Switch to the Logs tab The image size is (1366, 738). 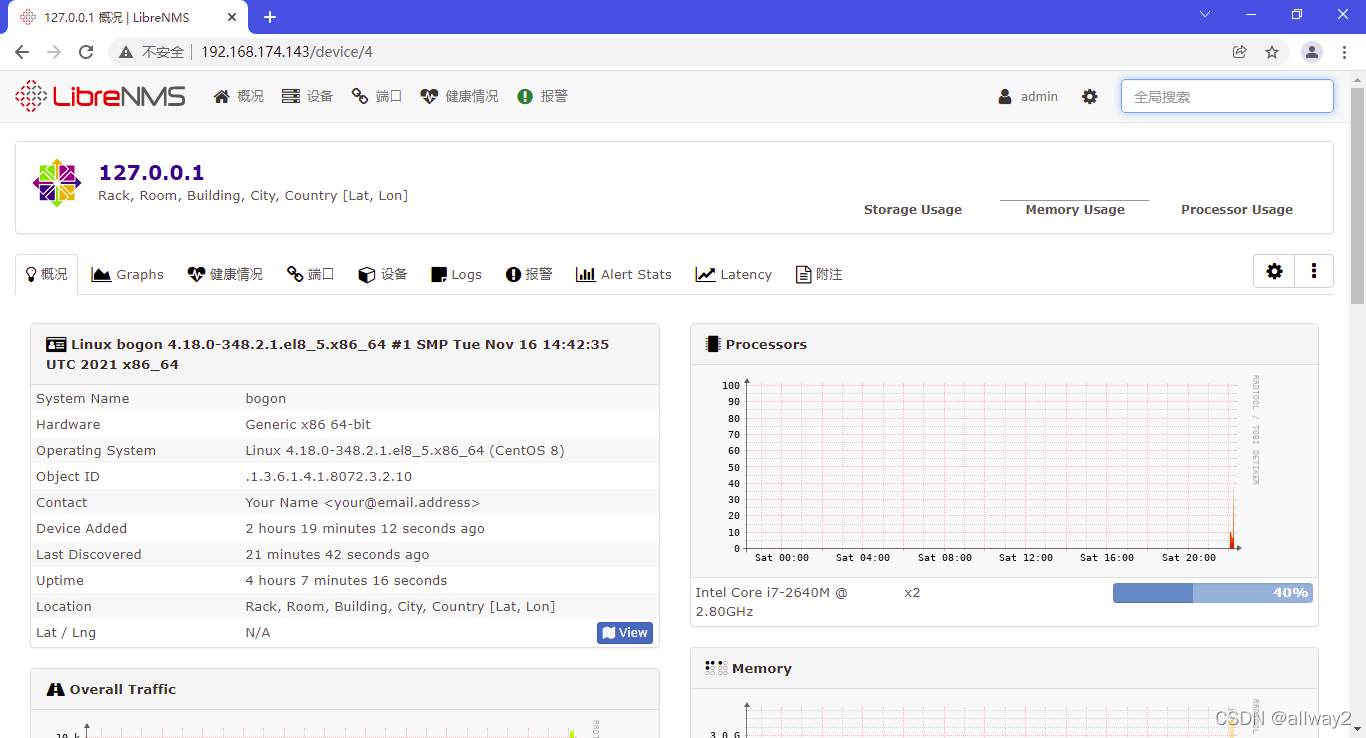[456, 274]
